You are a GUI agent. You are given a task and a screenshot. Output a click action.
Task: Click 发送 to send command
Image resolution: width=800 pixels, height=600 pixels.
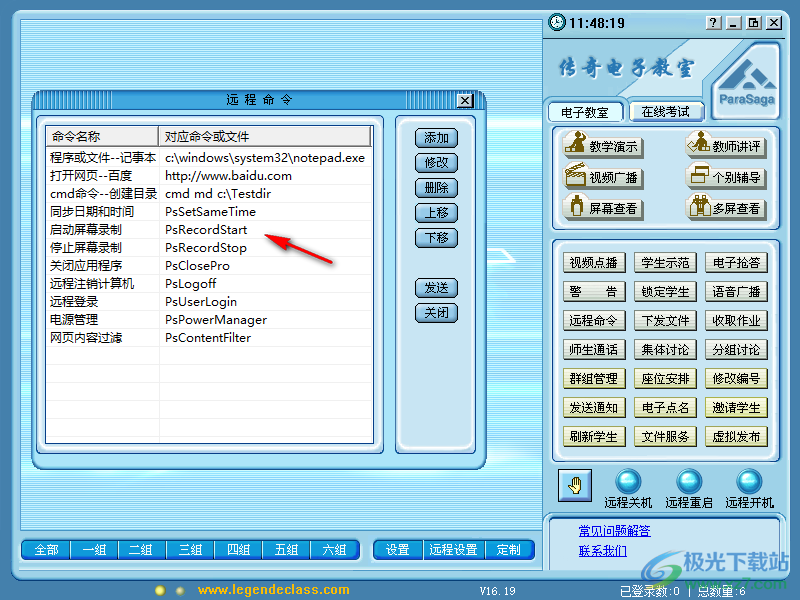click(436, 288)
